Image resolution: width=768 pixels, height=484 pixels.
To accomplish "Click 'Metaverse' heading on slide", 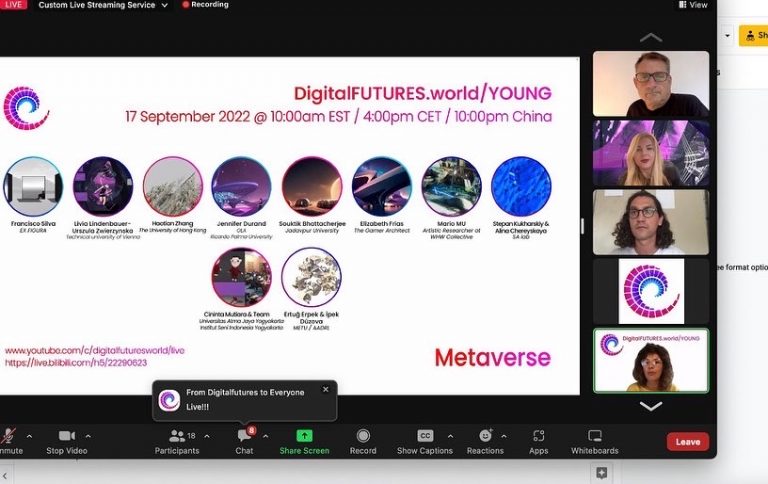I will pyautogui.click(x=492, y=357).
